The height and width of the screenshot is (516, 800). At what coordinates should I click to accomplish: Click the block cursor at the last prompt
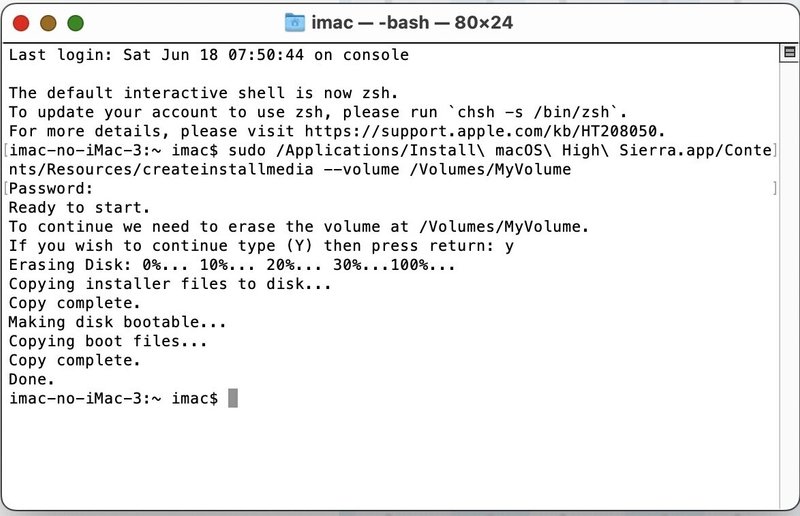[233, 398]
